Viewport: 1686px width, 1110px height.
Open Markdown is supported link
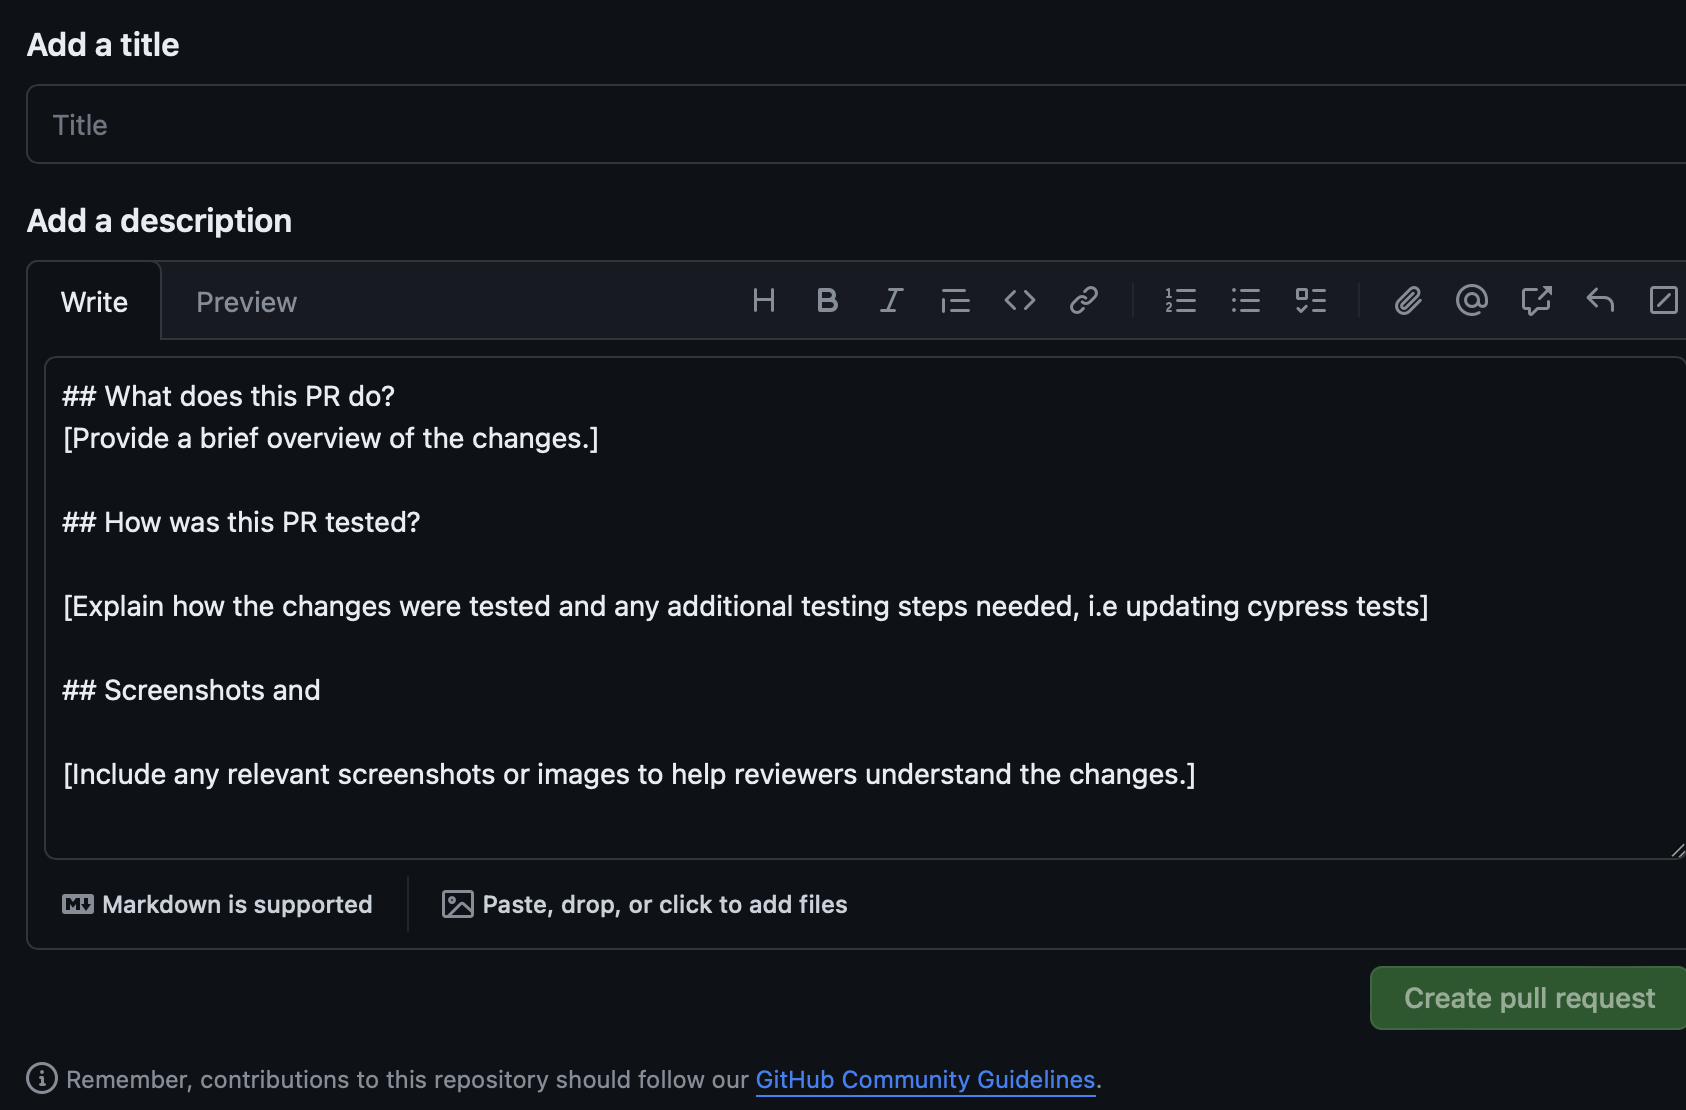(x=217, y=904)
